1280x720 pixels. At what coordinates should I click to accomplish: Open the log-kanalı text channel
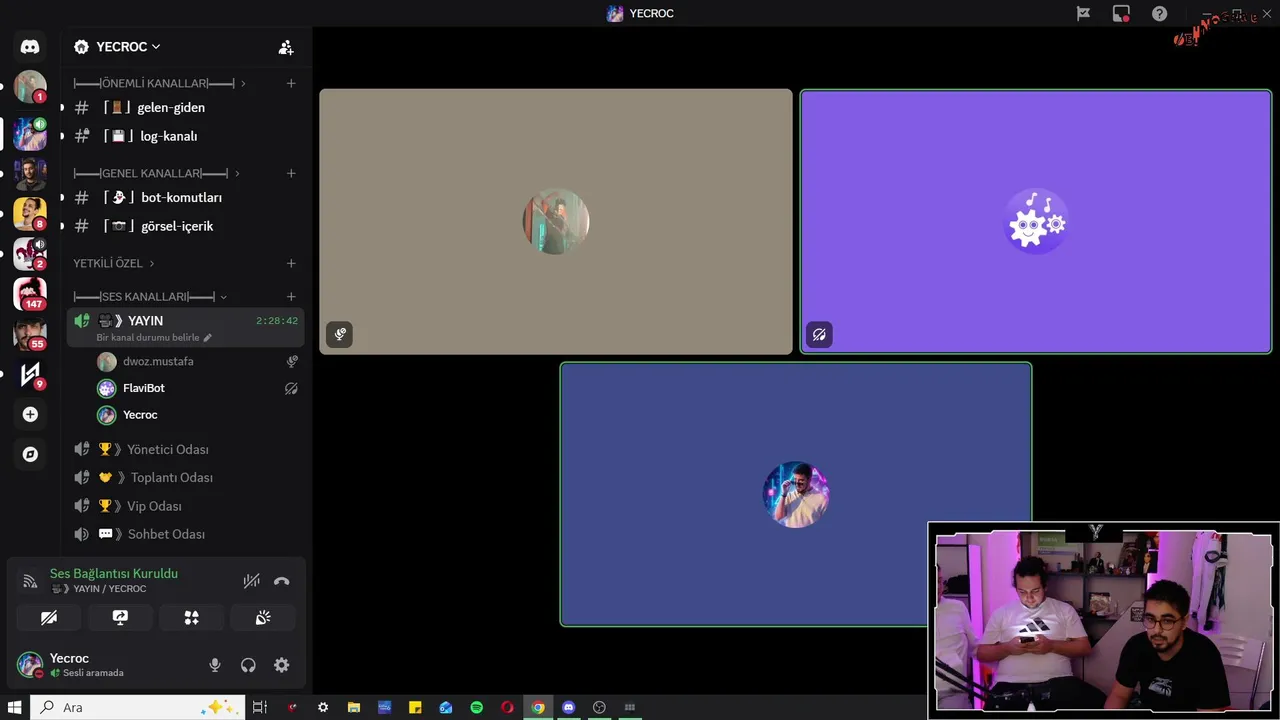point(186,136)
